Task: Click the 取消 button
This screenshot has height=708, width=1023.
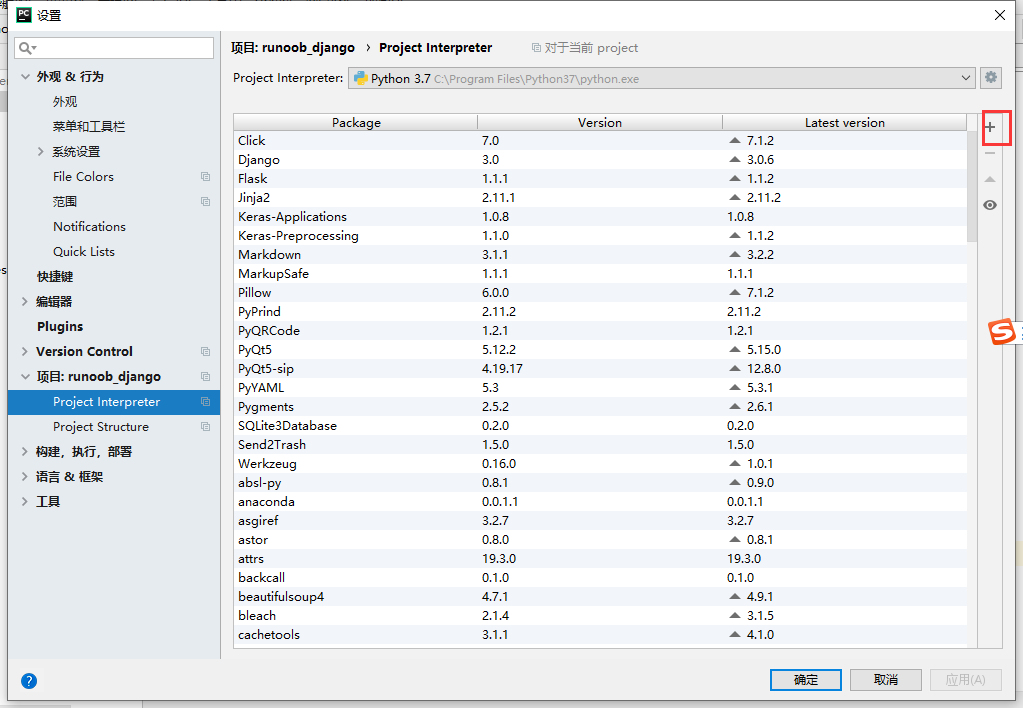Action: pyautogui.click(x=886, y=680)
